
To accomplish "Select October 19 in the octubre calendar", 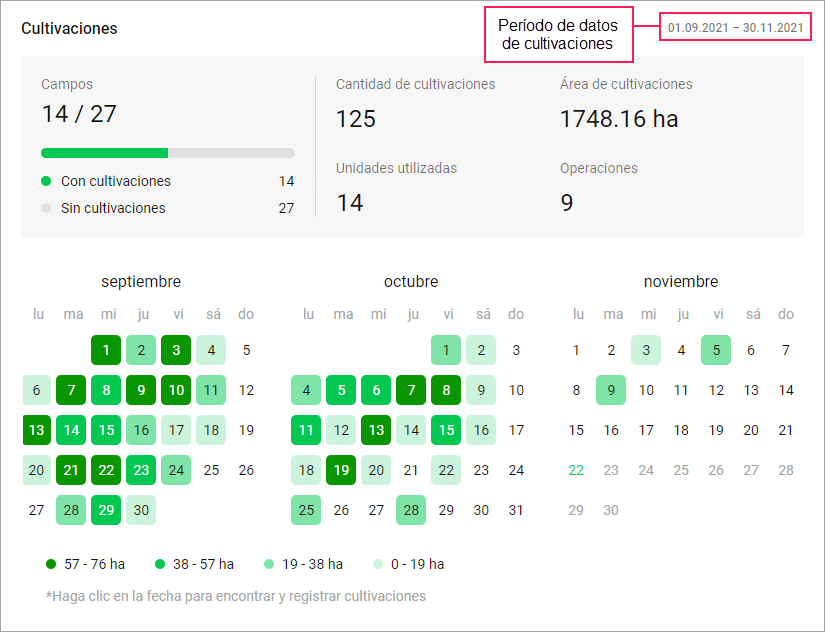I will point(342,470).
